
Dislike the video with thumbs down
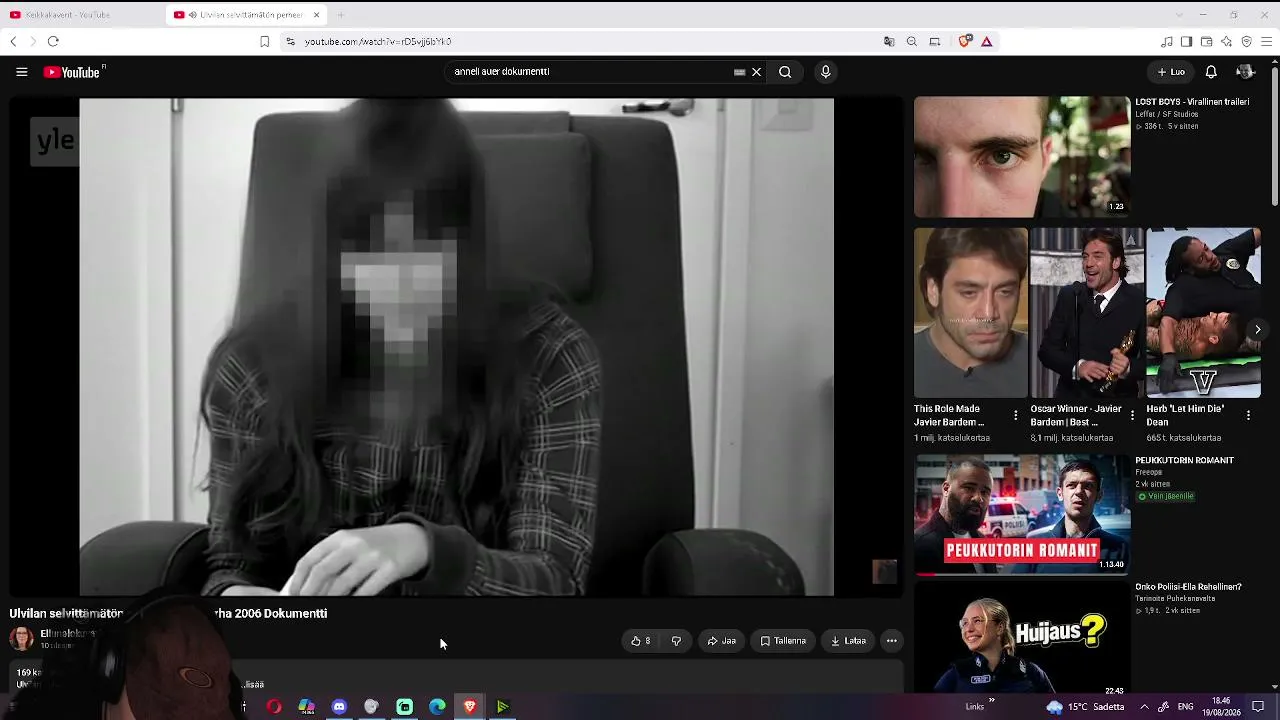pos(677,641)
